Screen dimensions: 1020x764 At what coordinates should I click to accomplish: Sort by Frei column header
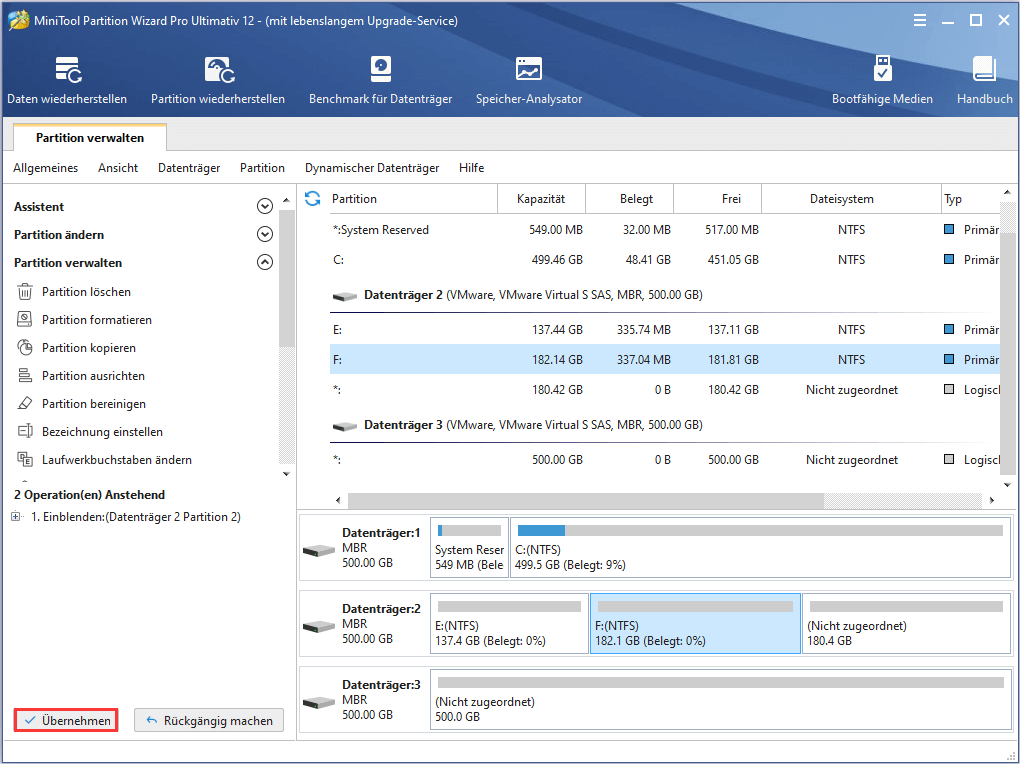(718, 198)
